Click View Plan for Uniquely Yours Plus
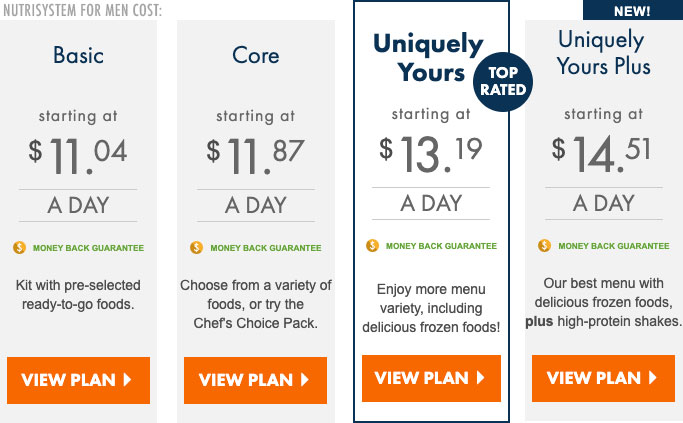Viewport: 683px width, 423px height. coord(603,378)
